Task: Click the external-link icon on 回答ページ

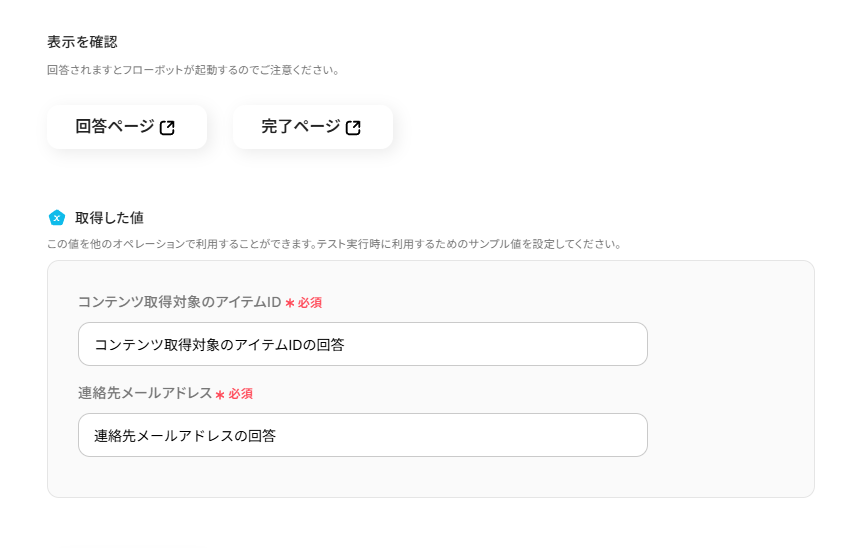Action: tap(168, 127)
